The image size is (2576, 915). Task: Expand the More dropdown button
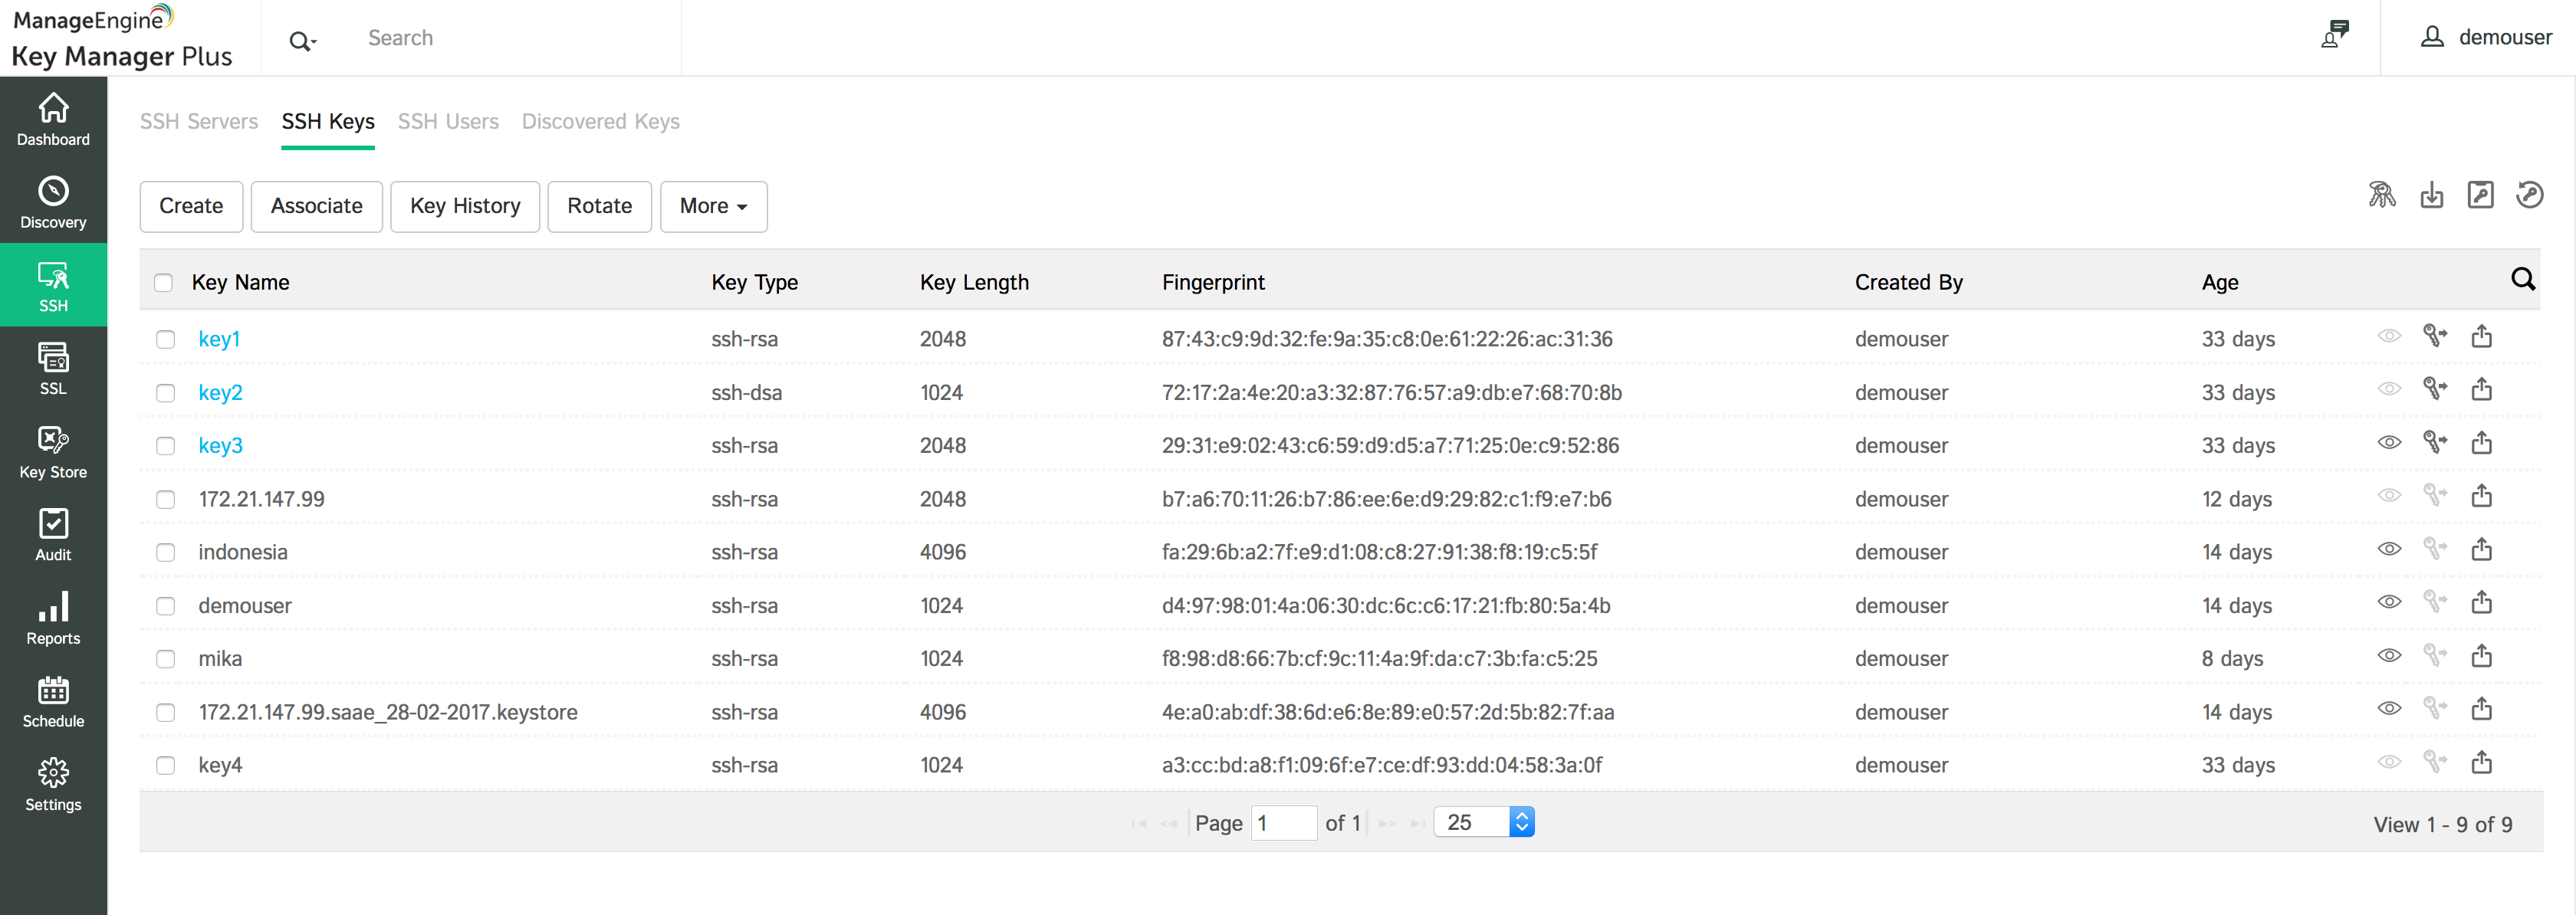(x=713, y=206)
